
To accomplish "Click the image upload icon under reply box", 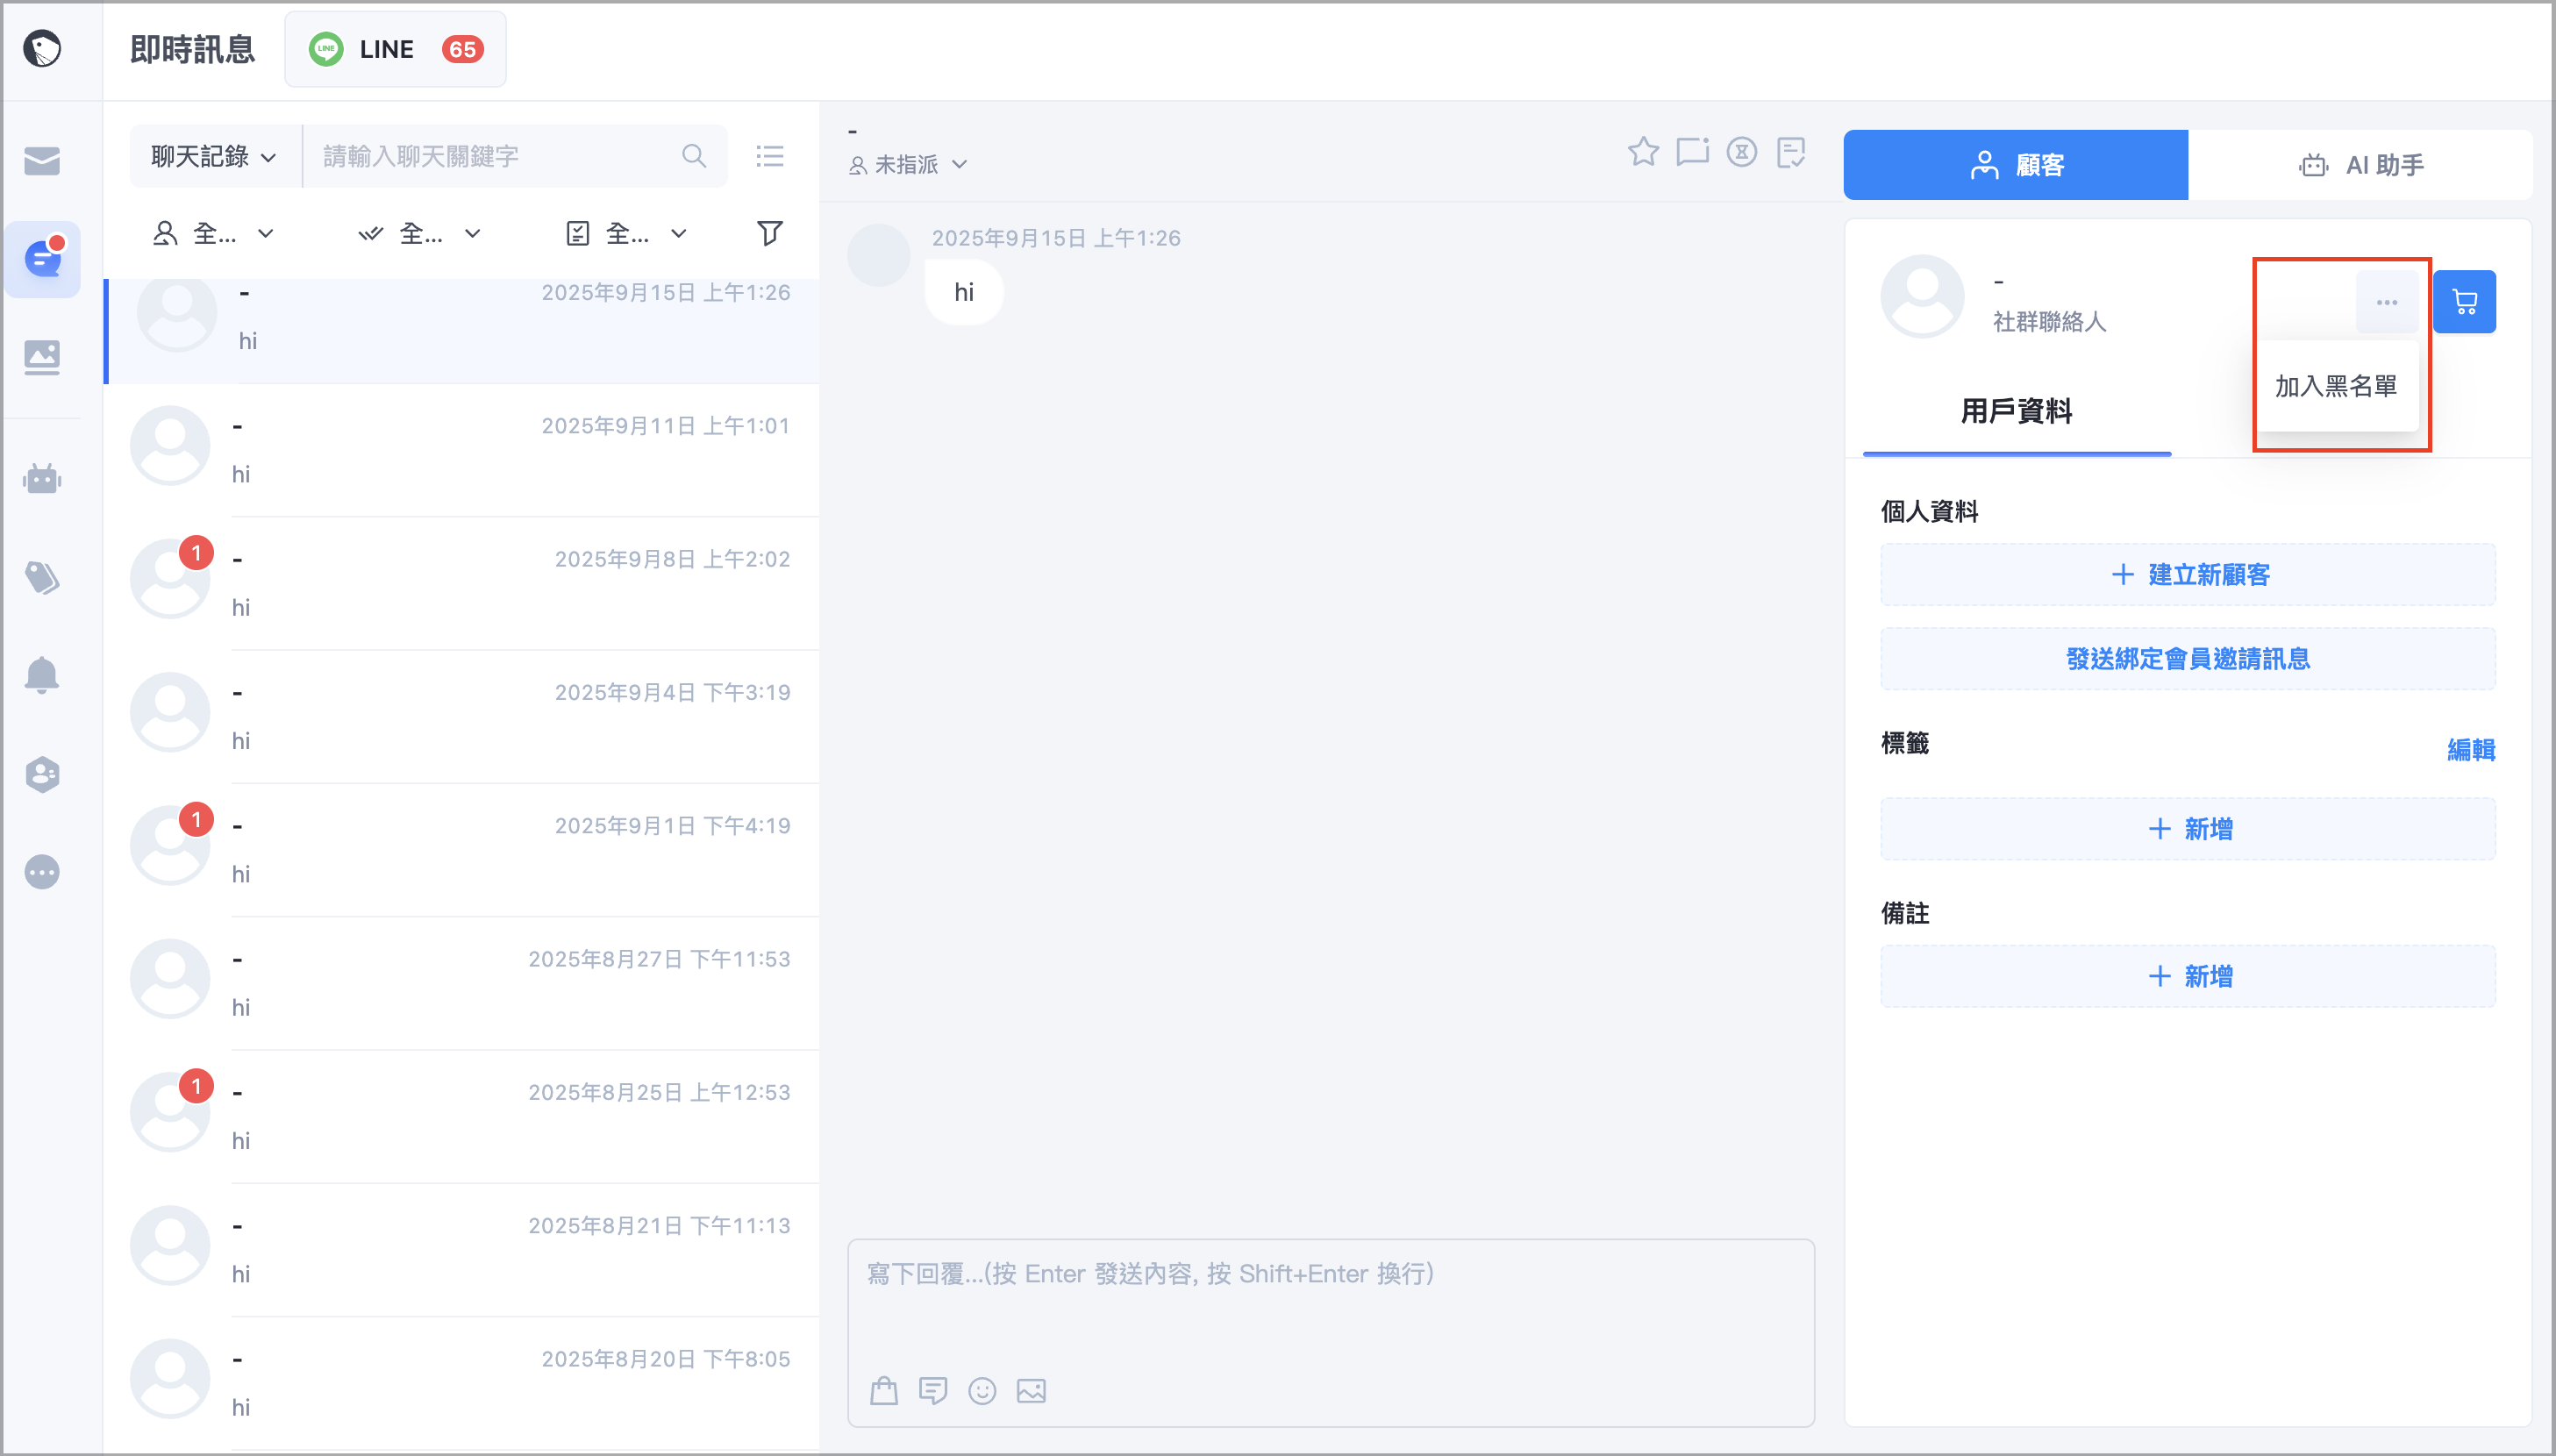I will [x=1031, y=1390].
